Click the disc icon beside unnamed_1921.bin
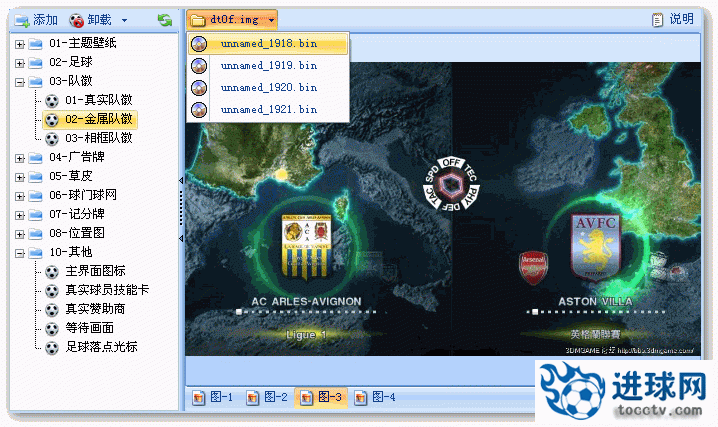Image resolution: width=718 pixels, height=427 pixels. coord(199,110)
